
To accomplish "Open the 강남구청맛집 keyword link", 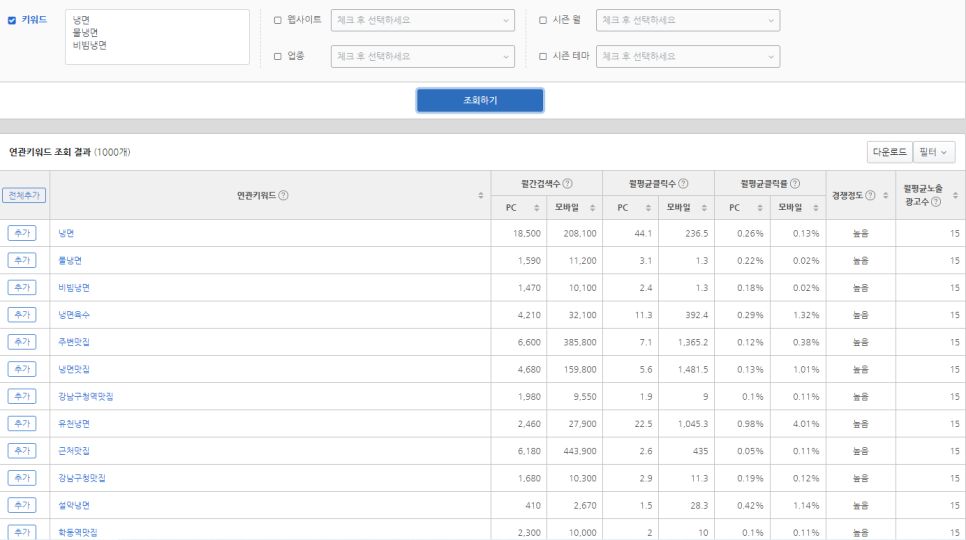I will (x=82, y=478).
